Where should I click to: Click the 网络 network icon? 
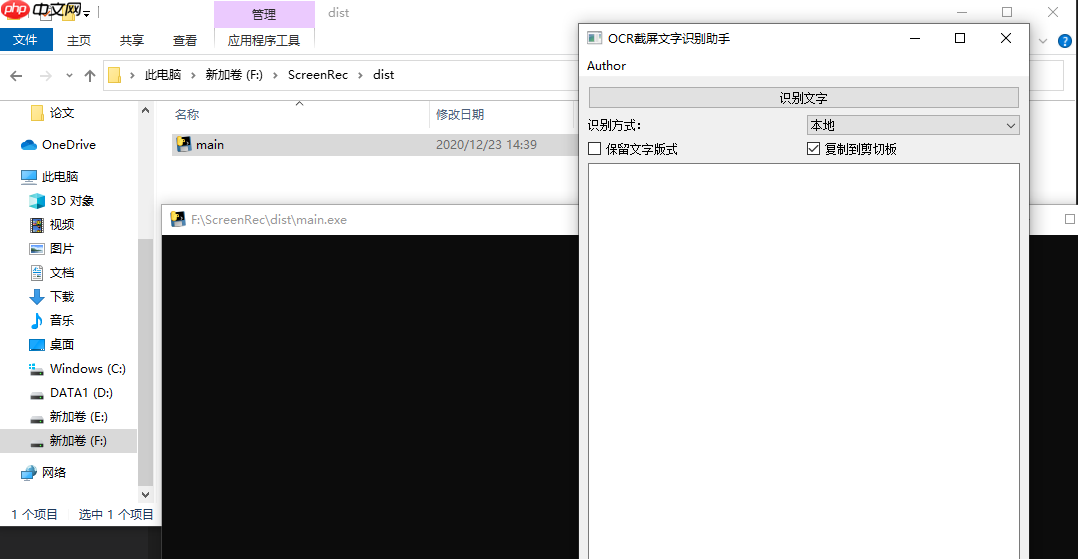point(28,473)
